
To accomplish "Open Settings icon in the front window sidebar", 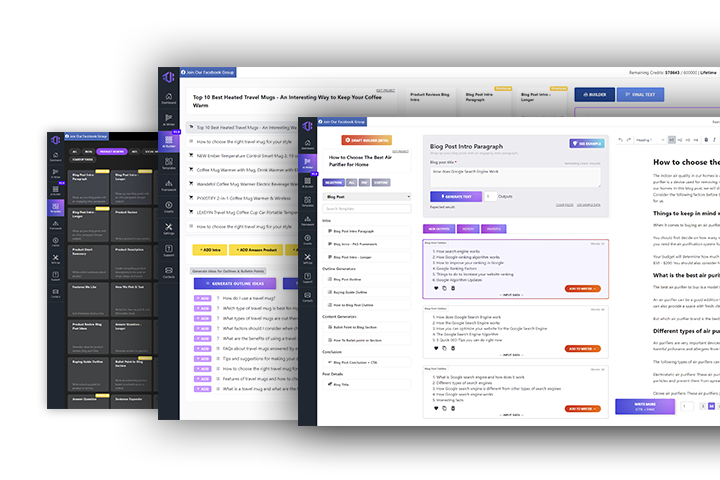I will coord(308,259).
